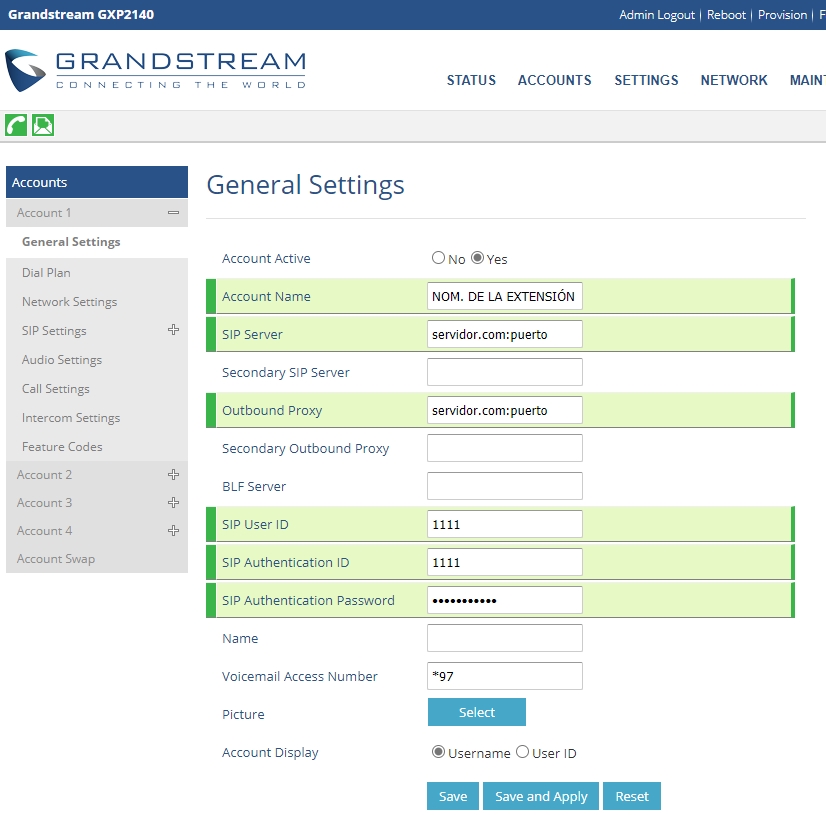Click Admin Logout
The width and height of the screenshot is (826, 815).
coord(657,15)
